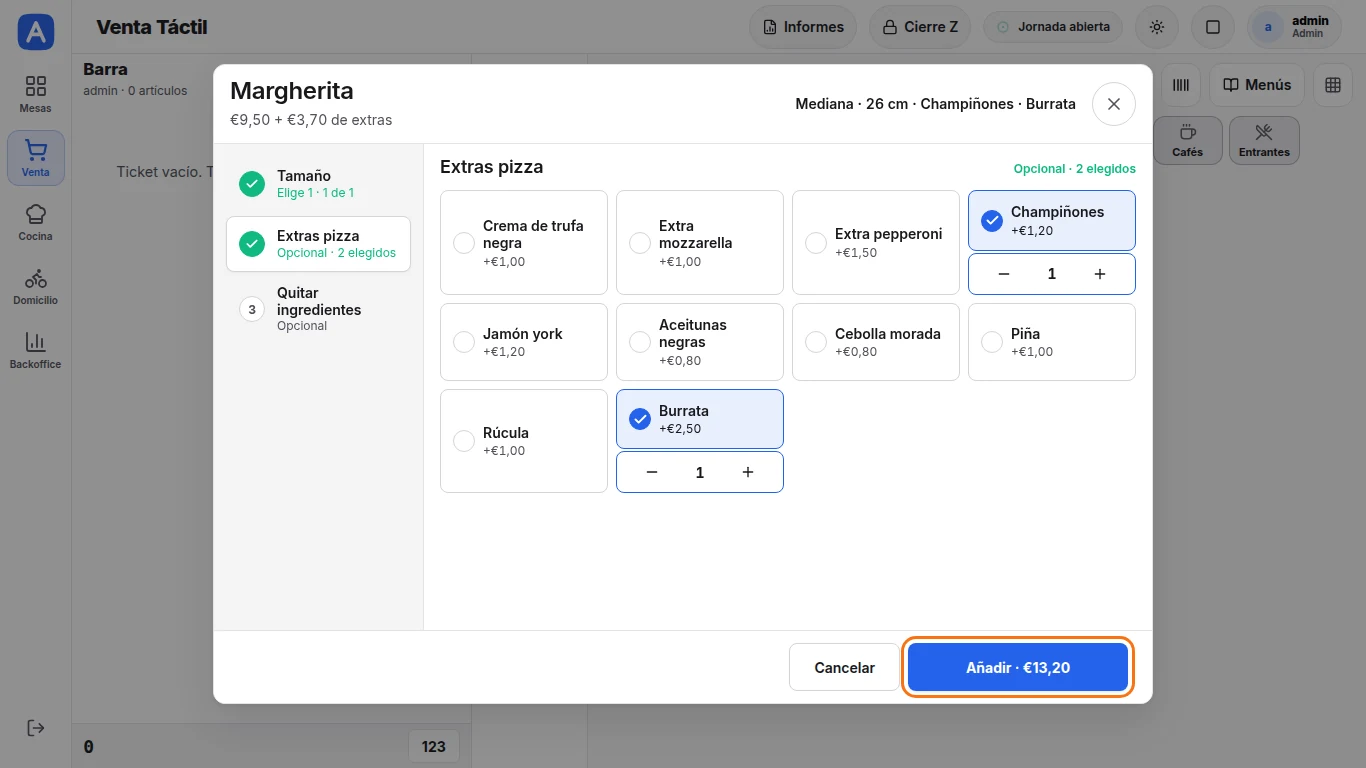
Task: Open the admin user avatar
Action: point(1268,27)
